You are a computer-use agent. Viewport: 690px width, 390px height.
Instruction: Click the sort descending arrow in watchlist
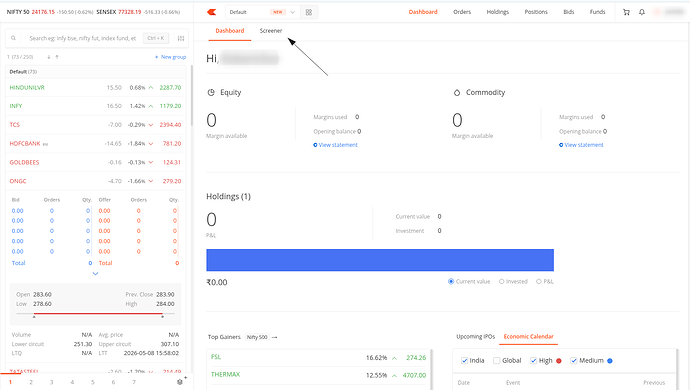coord(49,57)
